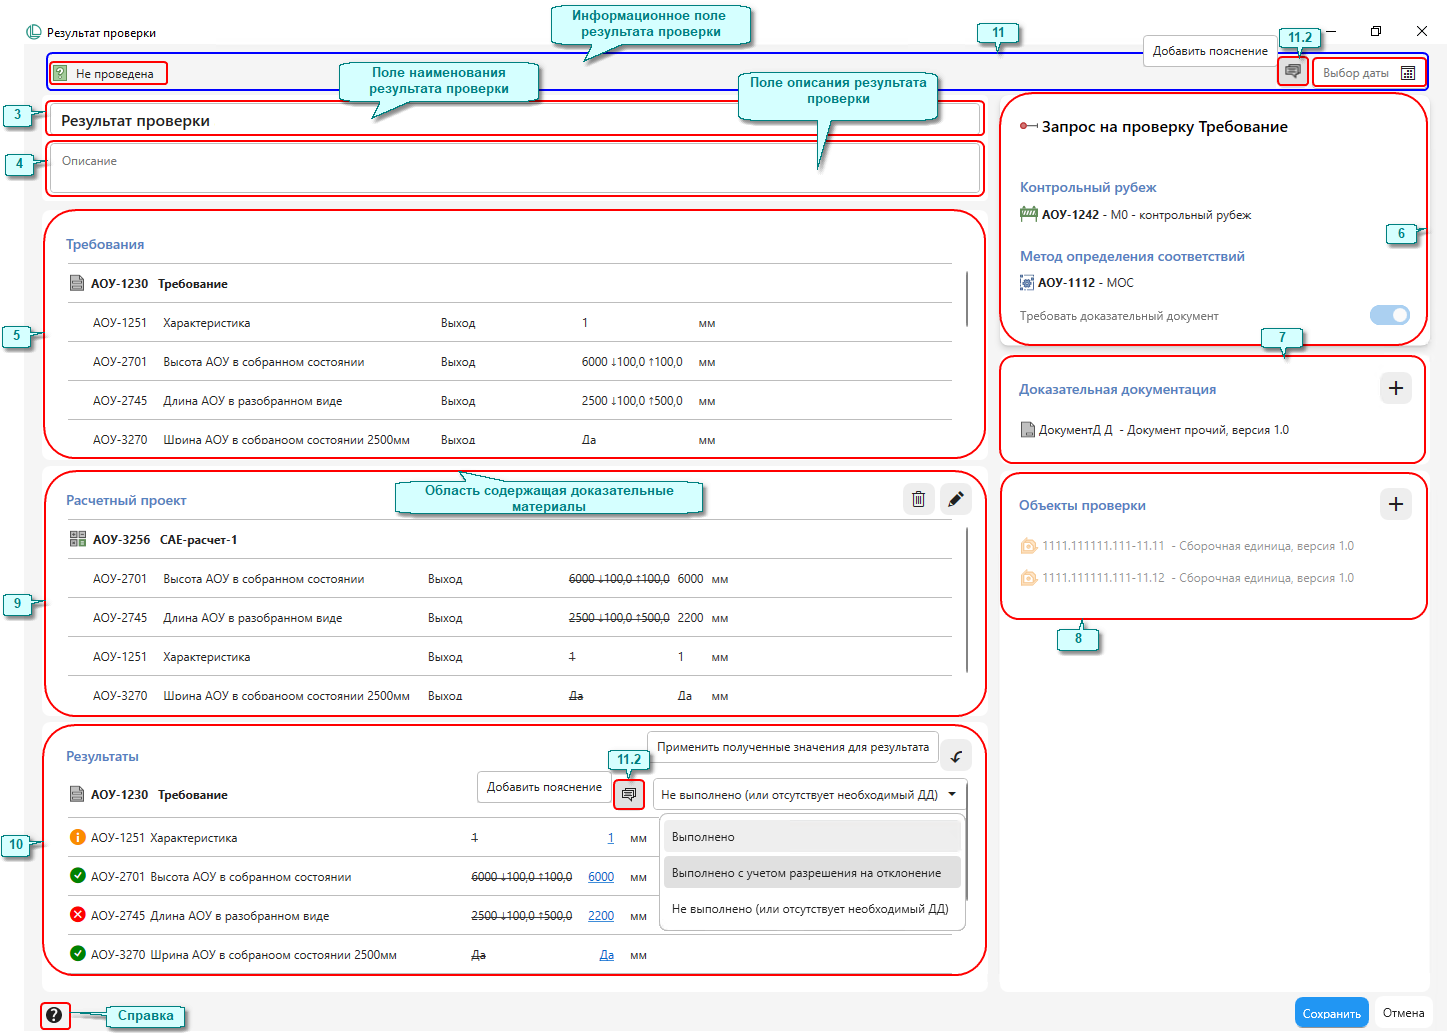Click the Сохранить button
Viewport: 1447px width, 1036px height.
click(x=1331, y=1013)
